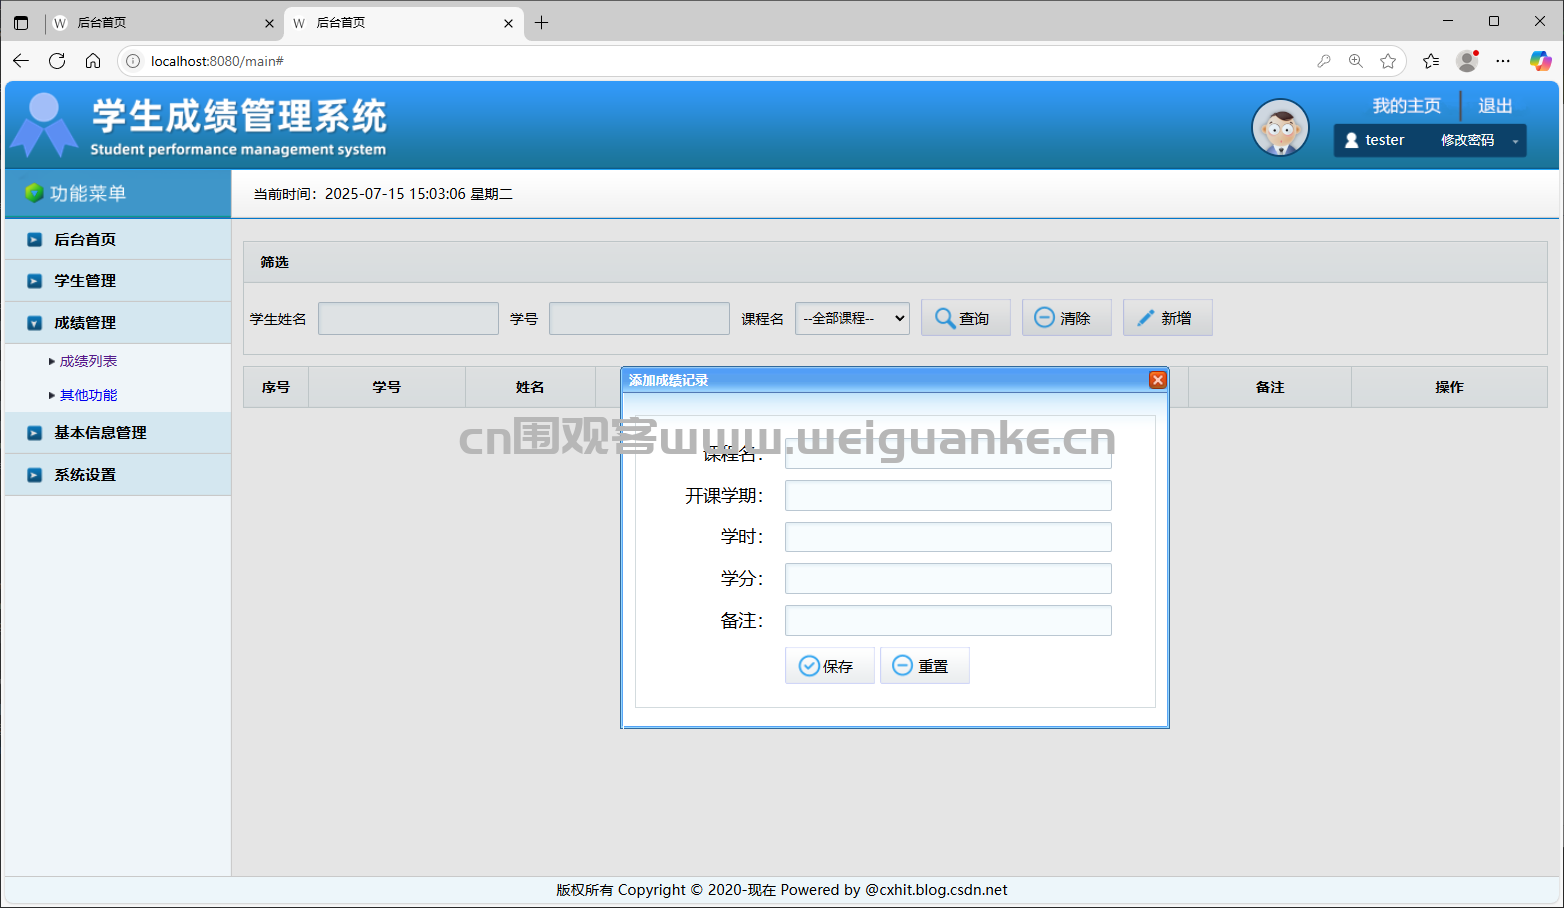Focus the 课程名 field in dialog
The height and width of the screenshot is (908, 1564).
[948, 453]
